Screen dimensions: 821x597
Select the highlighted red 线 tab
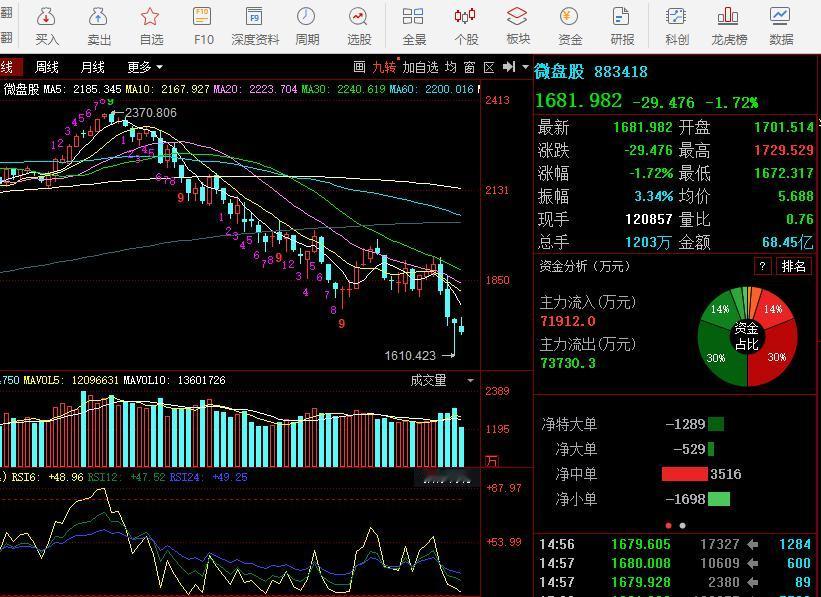[10, 67]
